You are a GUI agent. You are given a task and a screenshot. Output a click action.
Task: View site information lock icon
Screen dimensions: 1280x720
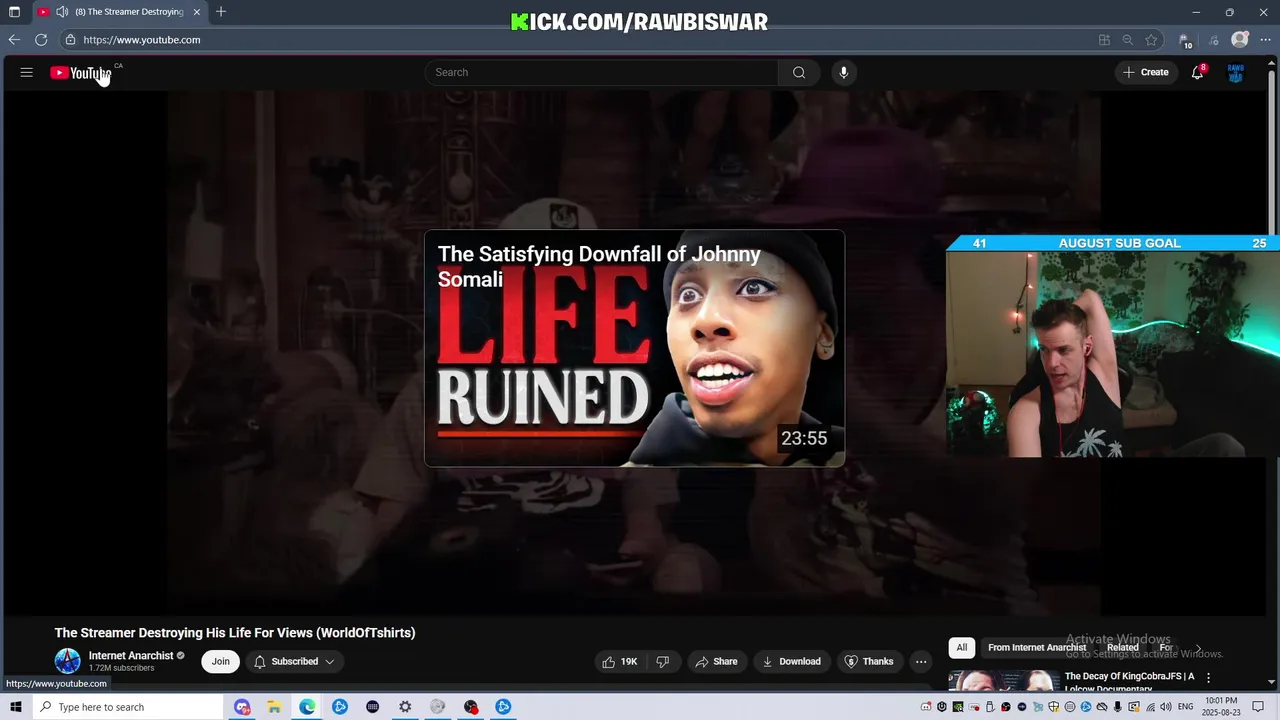[70, 40]
